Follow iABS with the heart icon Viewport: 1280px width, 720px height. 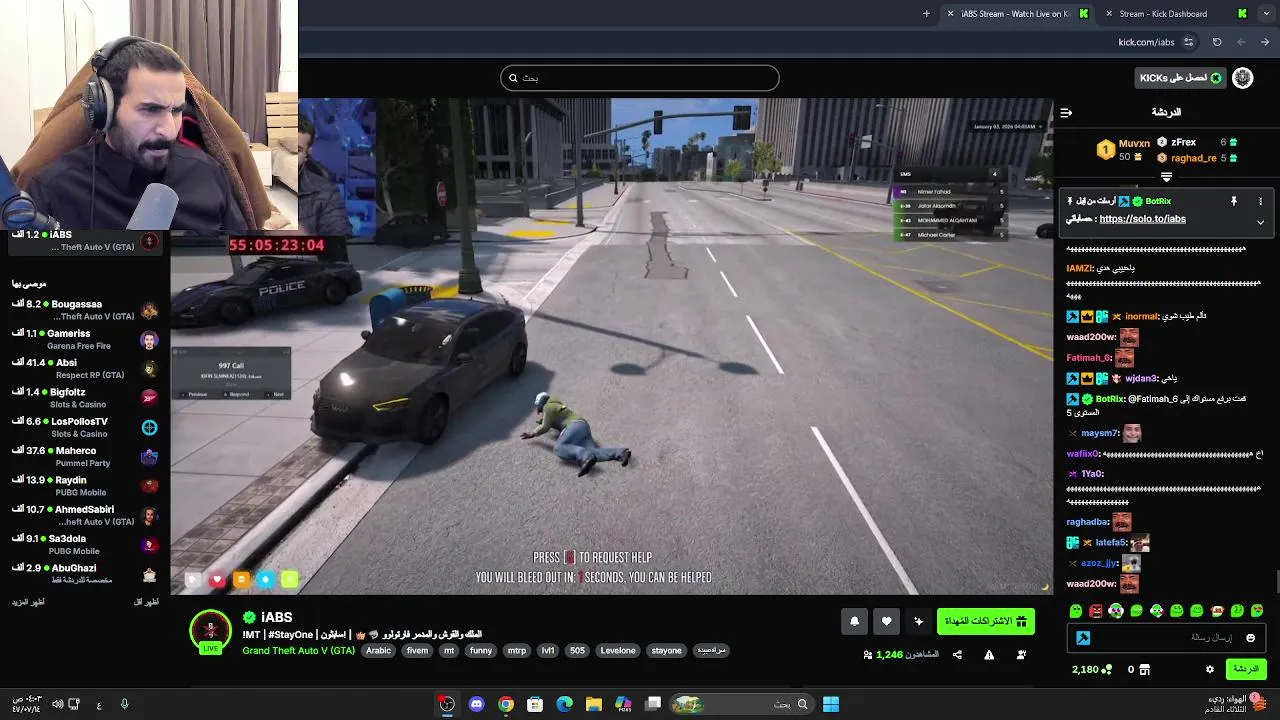886,621
